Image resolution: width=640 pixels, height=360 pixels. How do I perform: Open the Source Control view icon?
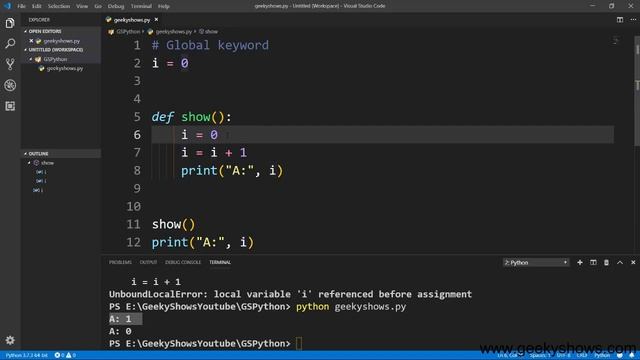click(x=10, y=64)
